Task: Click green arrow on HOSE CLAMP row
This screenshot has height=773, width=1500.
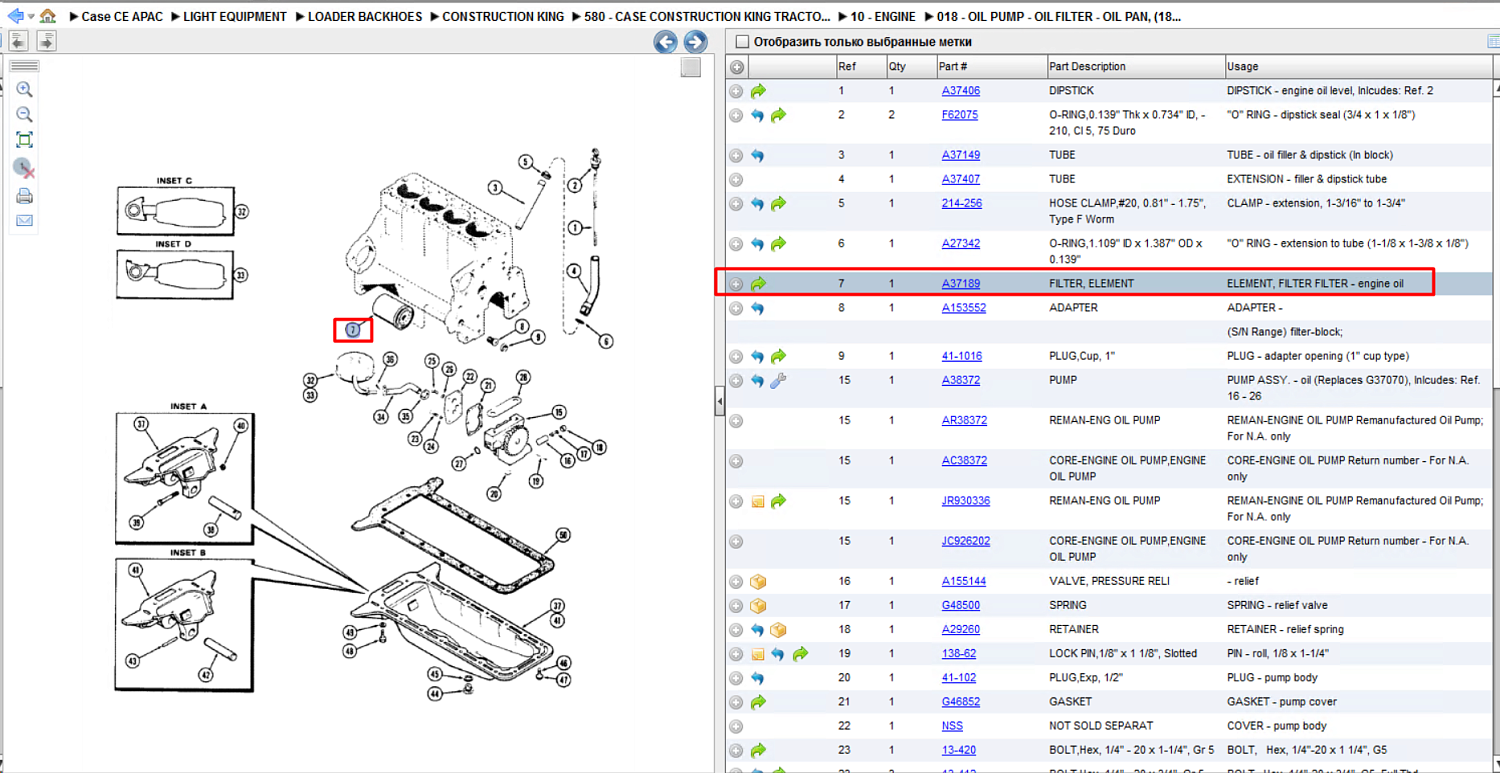Action: 779,203
